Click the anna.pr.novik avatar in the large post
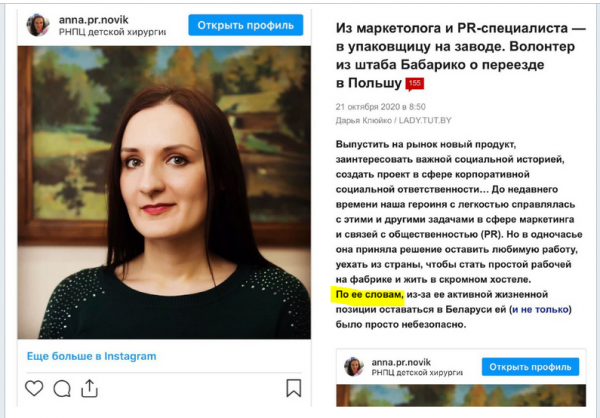600x418 pixels. click(38, 25)
